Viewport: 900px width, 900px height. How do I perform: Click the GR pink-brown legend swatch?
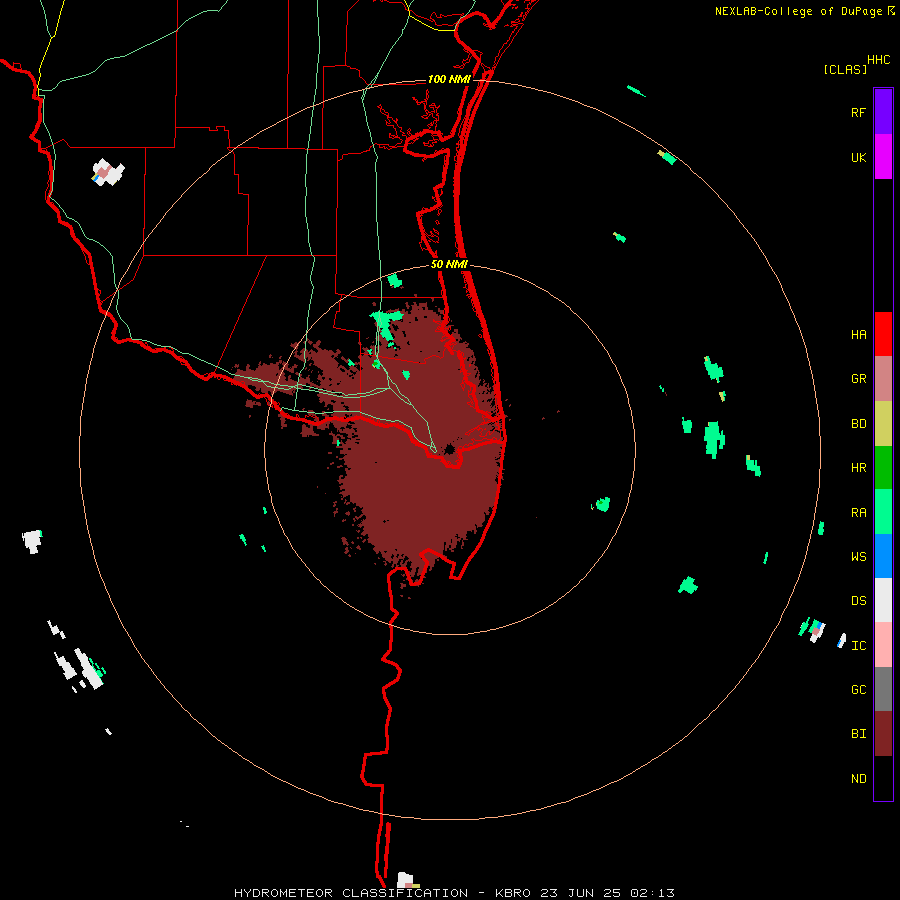(883, 379)
